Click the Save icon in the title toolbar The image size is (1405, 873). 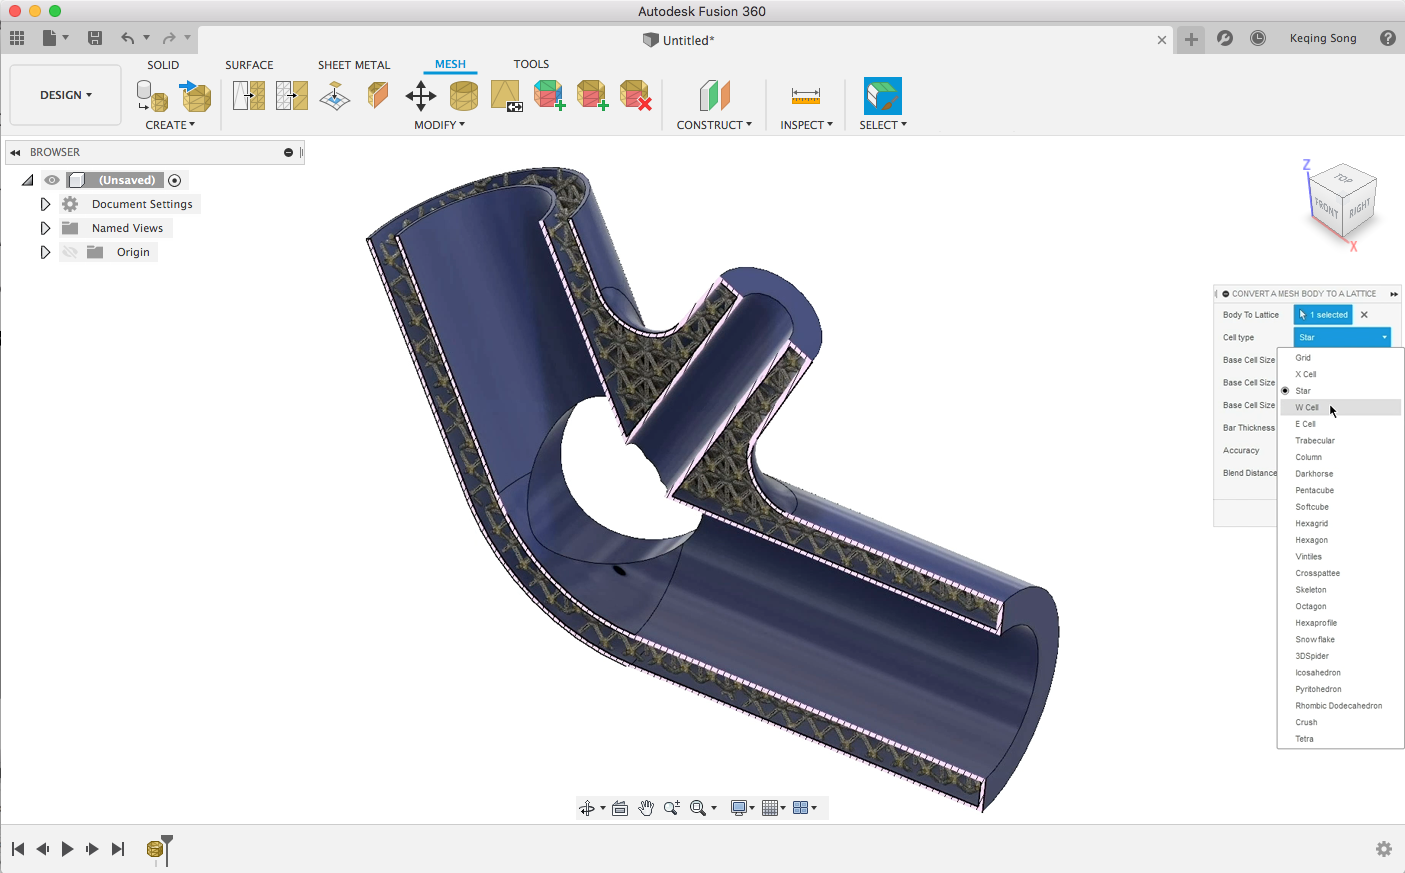pos(95,38)
